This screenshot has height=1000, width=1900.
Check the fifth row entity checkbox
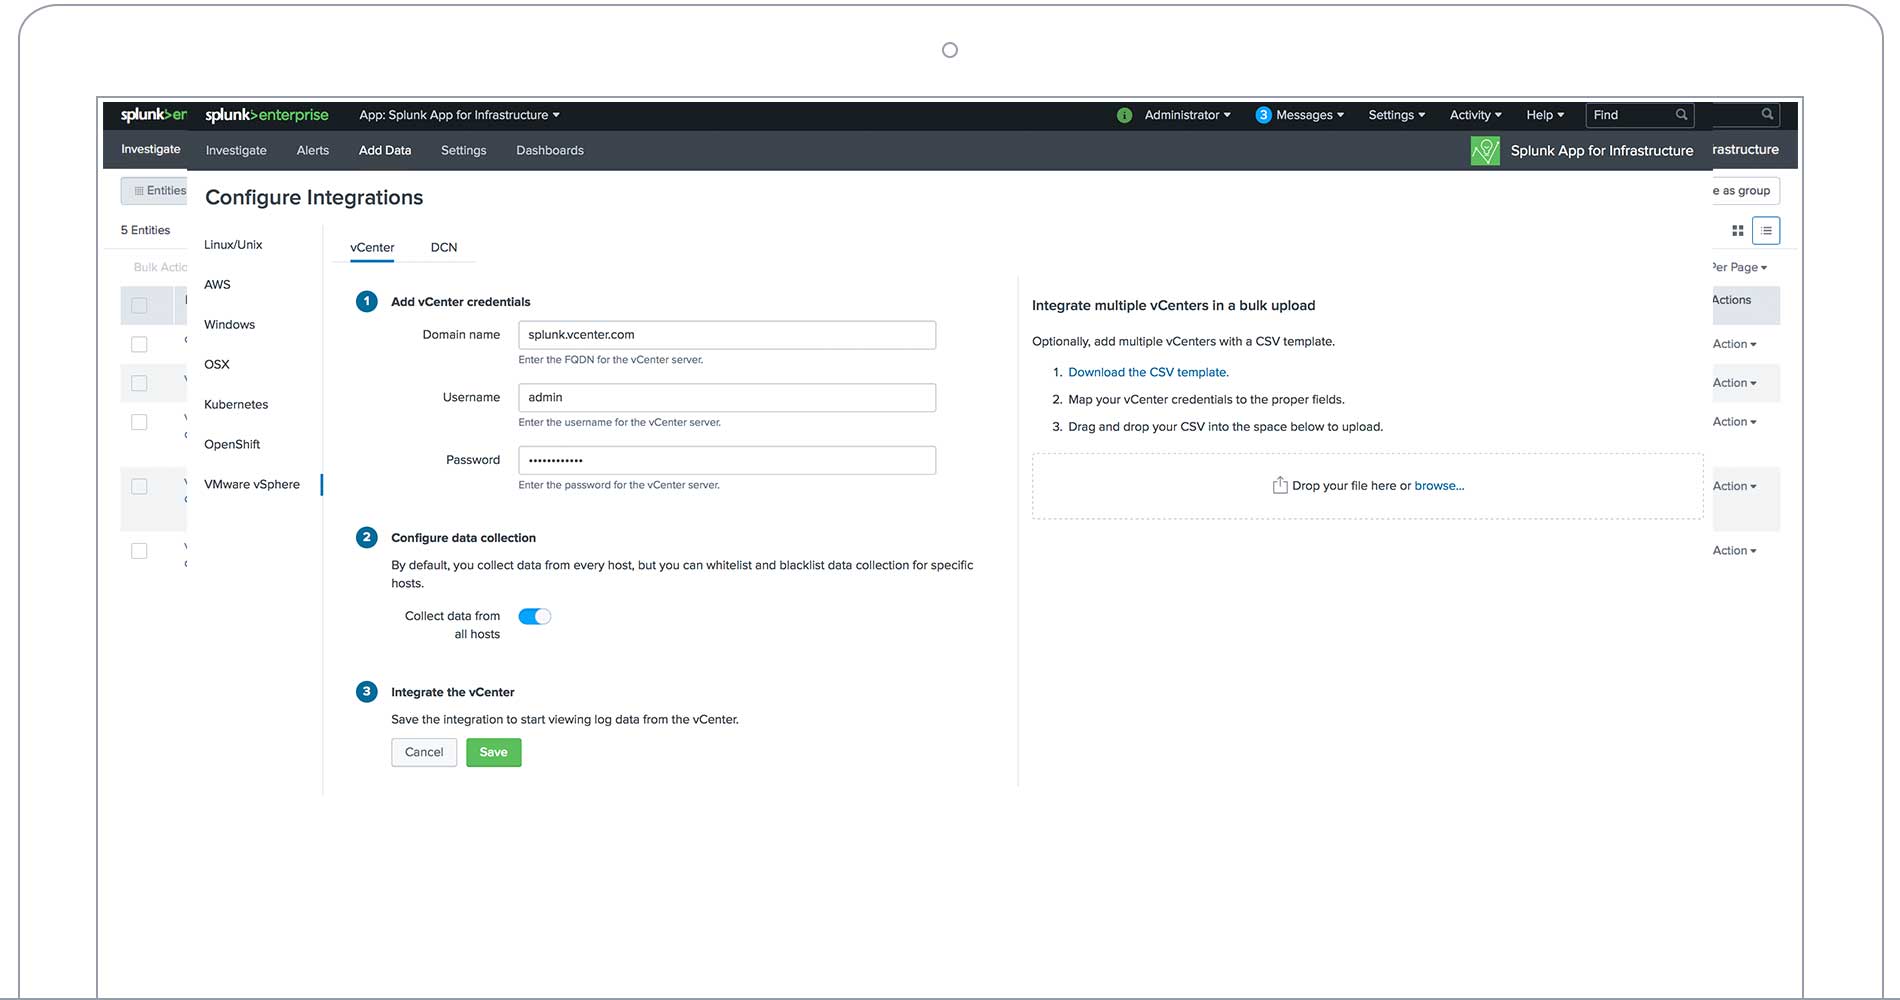click(x=139, y=486)
